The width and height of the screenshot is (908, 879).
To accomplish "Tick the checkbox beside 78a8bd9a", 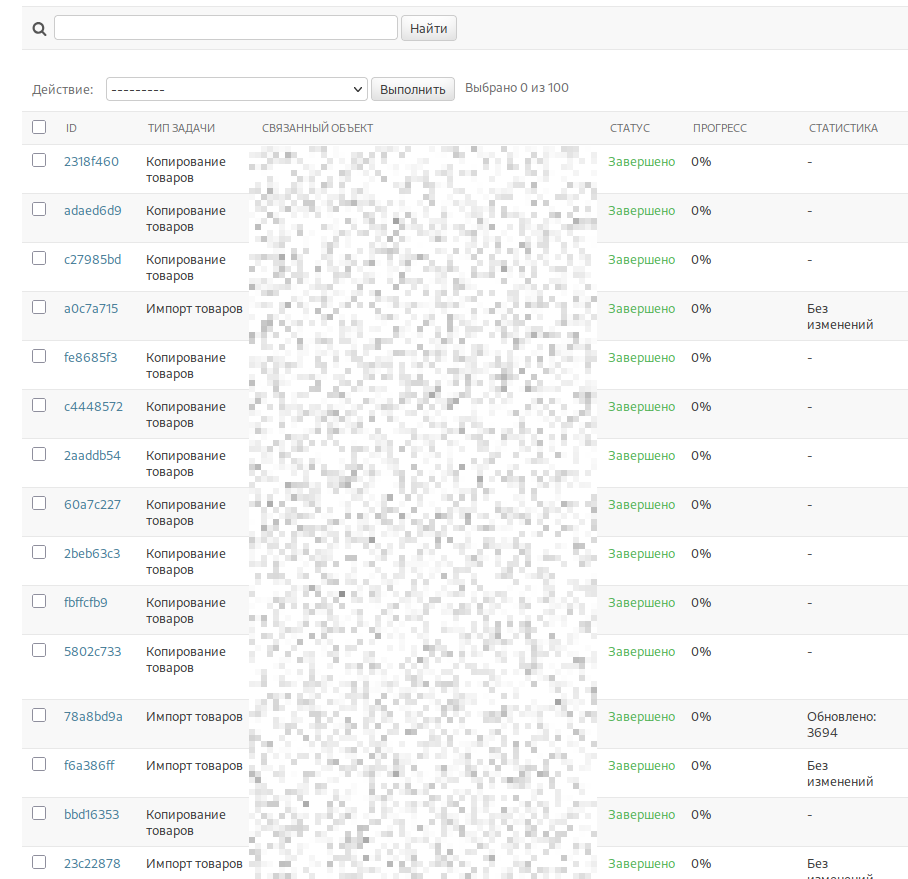I will pyautogui.click(x=39, y=715).
